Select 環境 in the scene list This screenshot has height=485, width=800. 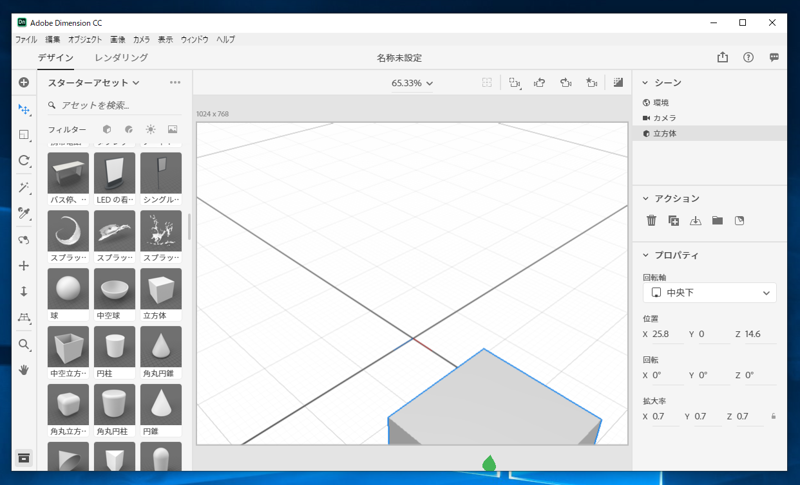(x=709, y=103)
